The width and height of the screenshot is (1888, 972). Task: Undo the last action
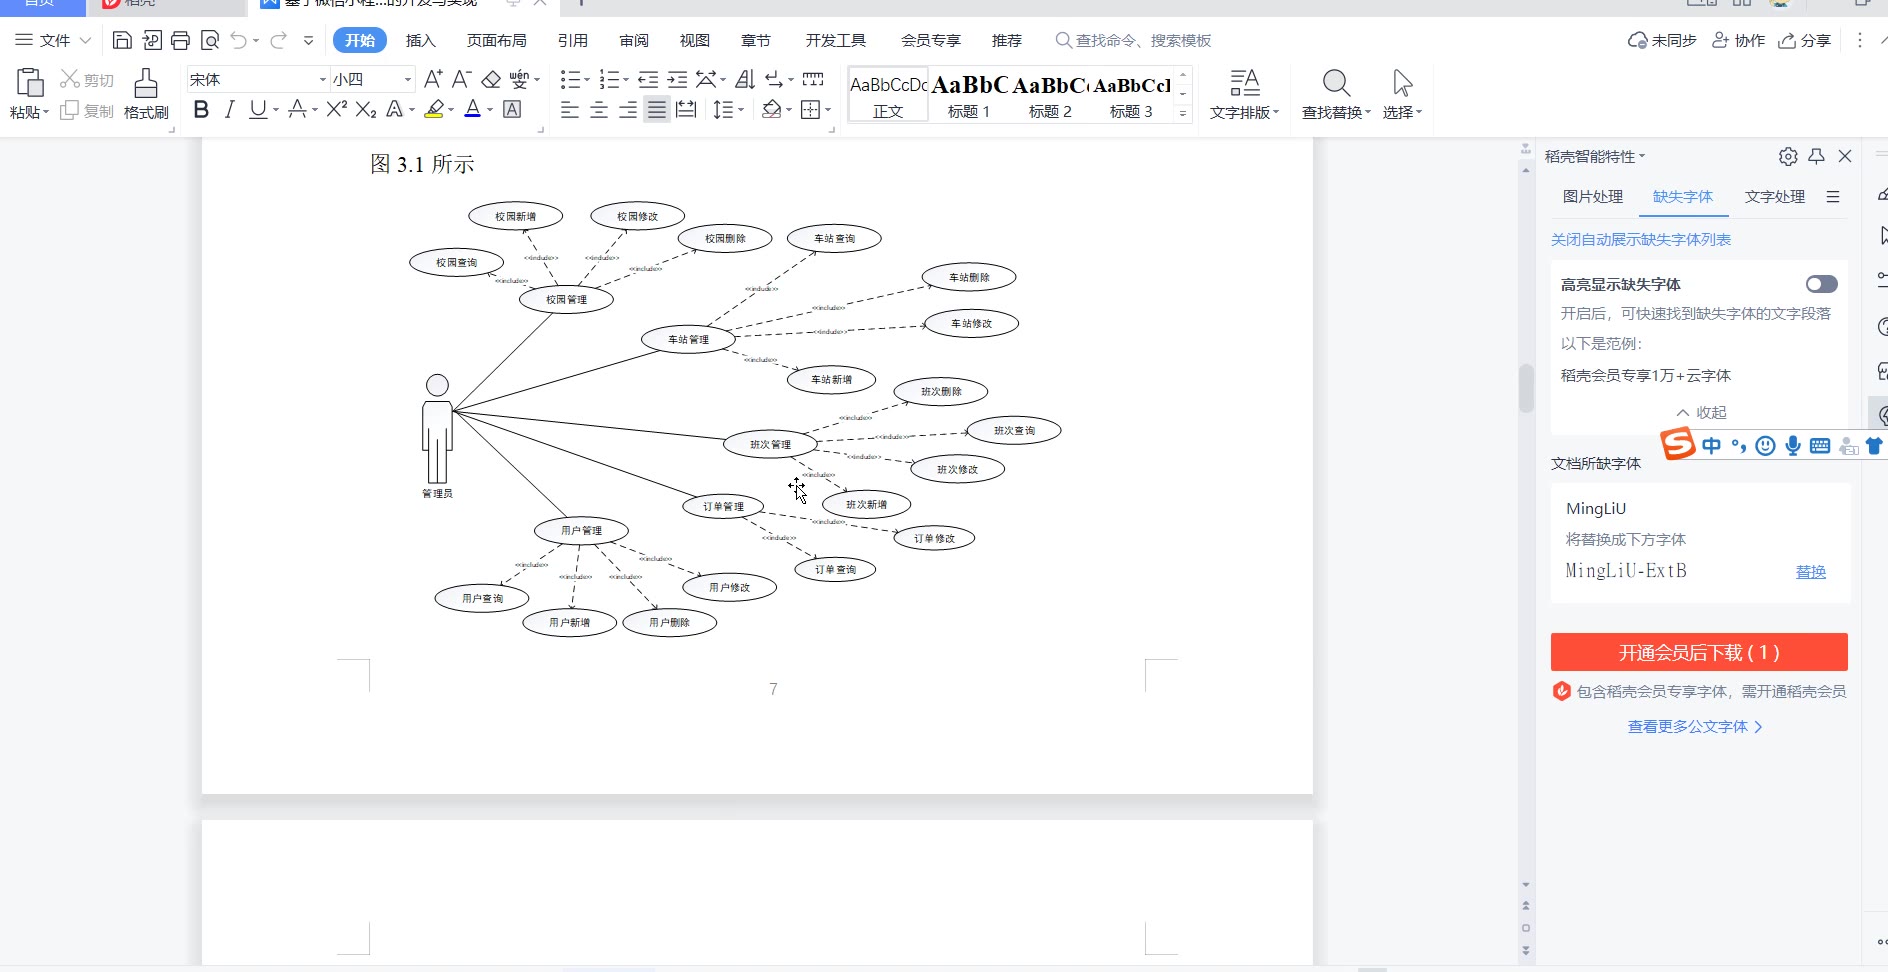pos(238,40)
